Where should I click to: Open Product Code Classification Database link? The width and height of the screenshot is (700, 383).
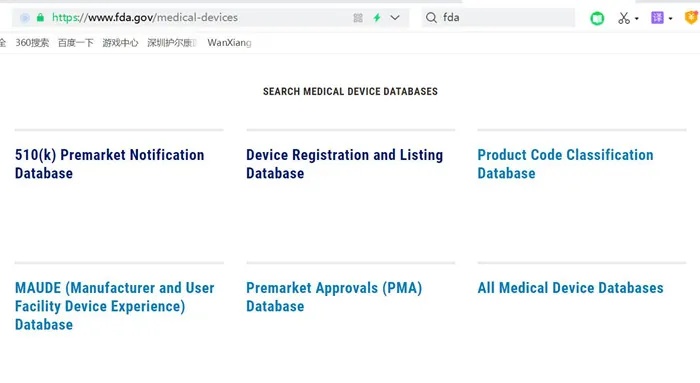565,164
